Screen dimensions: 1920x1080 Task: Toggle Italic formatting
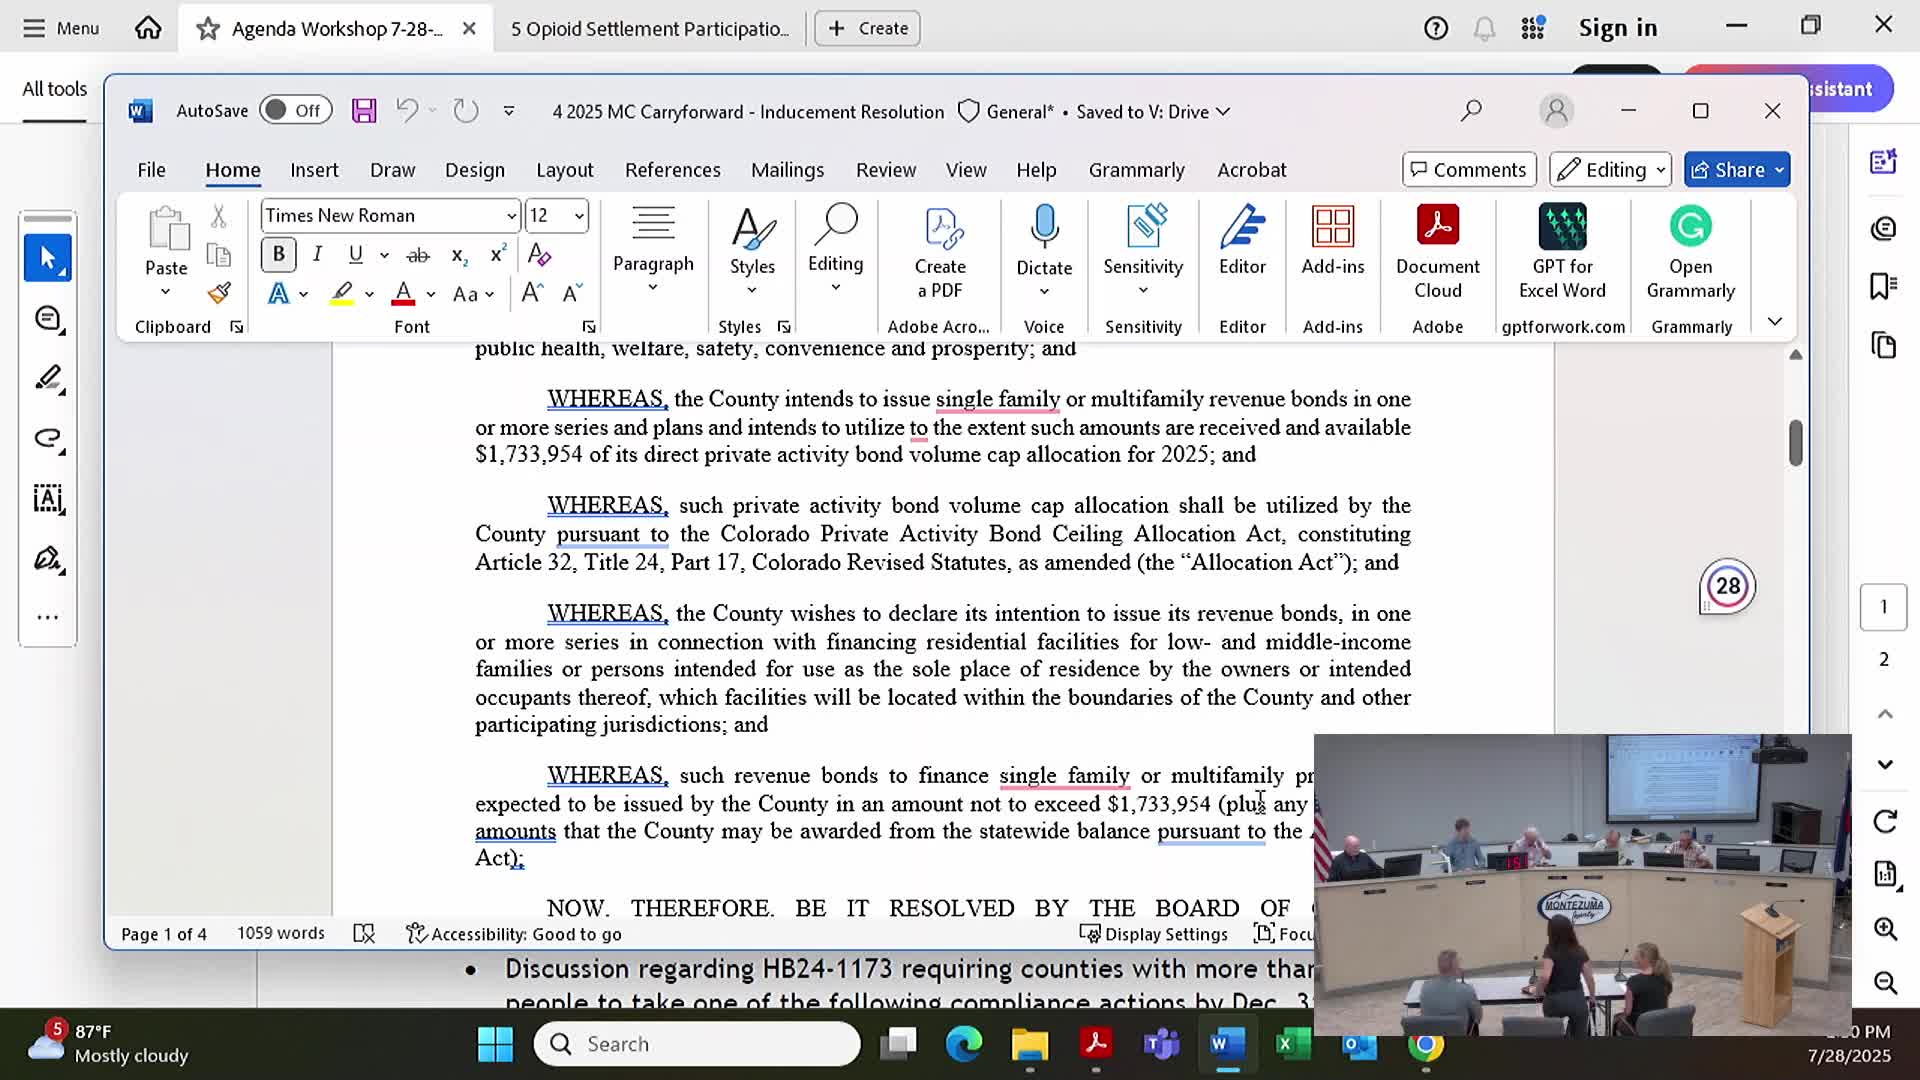(x=317, y=255)
